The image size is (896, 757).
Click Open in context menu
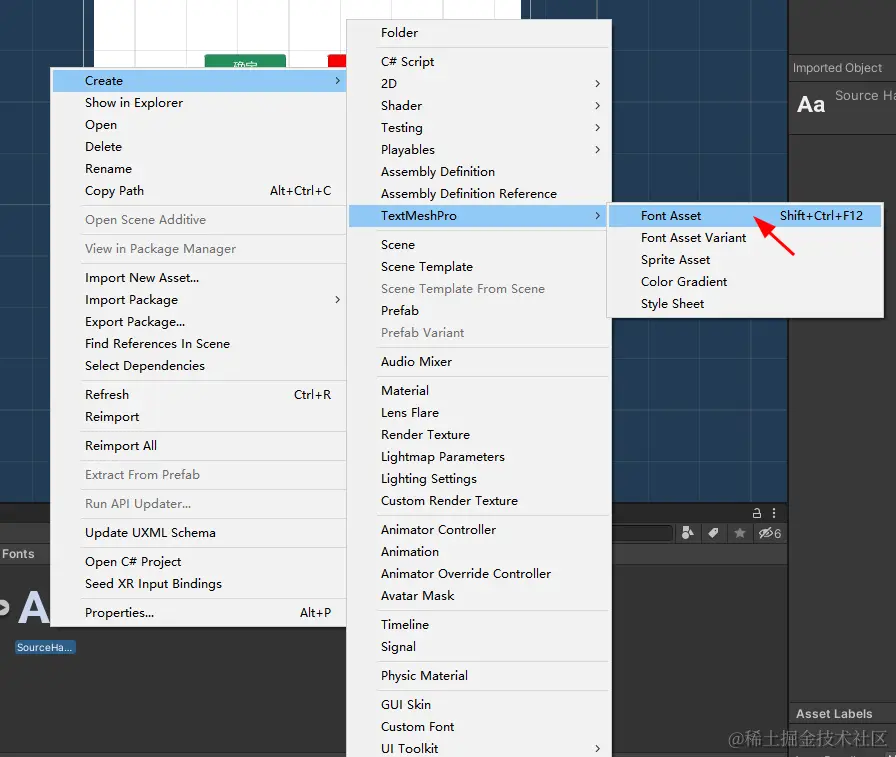coord(199,125)
